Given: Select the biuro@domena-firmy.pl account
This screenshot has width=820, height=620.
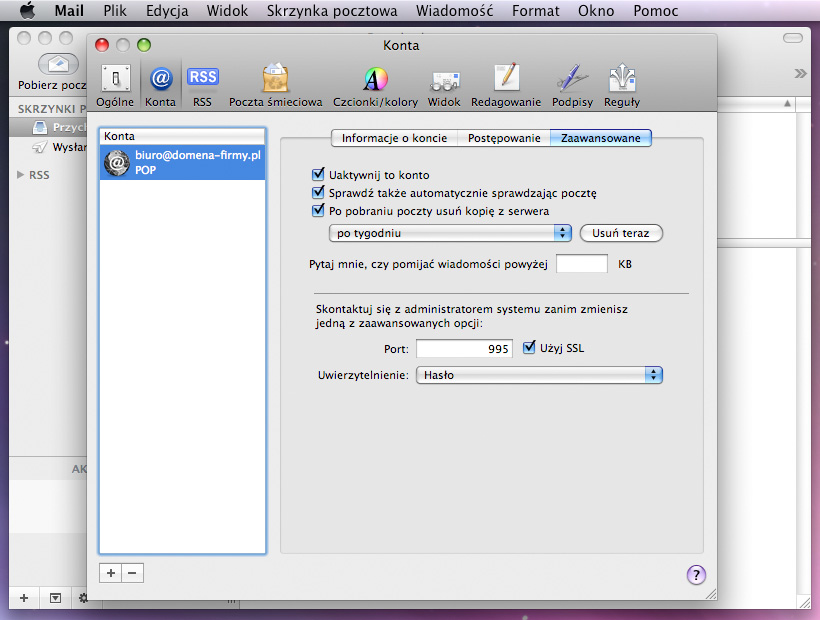Looking at the screenshot, I should (183, 162).
